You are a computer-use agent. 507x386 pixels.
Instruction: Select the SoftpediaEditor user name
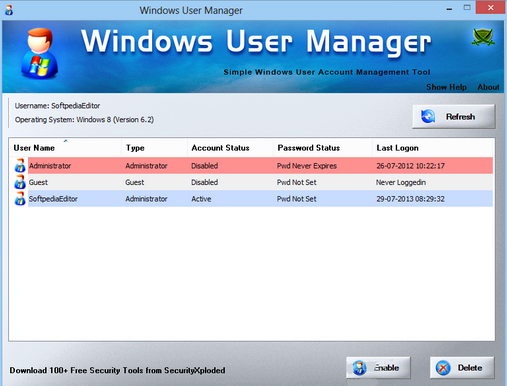click(x=53, y=199)
